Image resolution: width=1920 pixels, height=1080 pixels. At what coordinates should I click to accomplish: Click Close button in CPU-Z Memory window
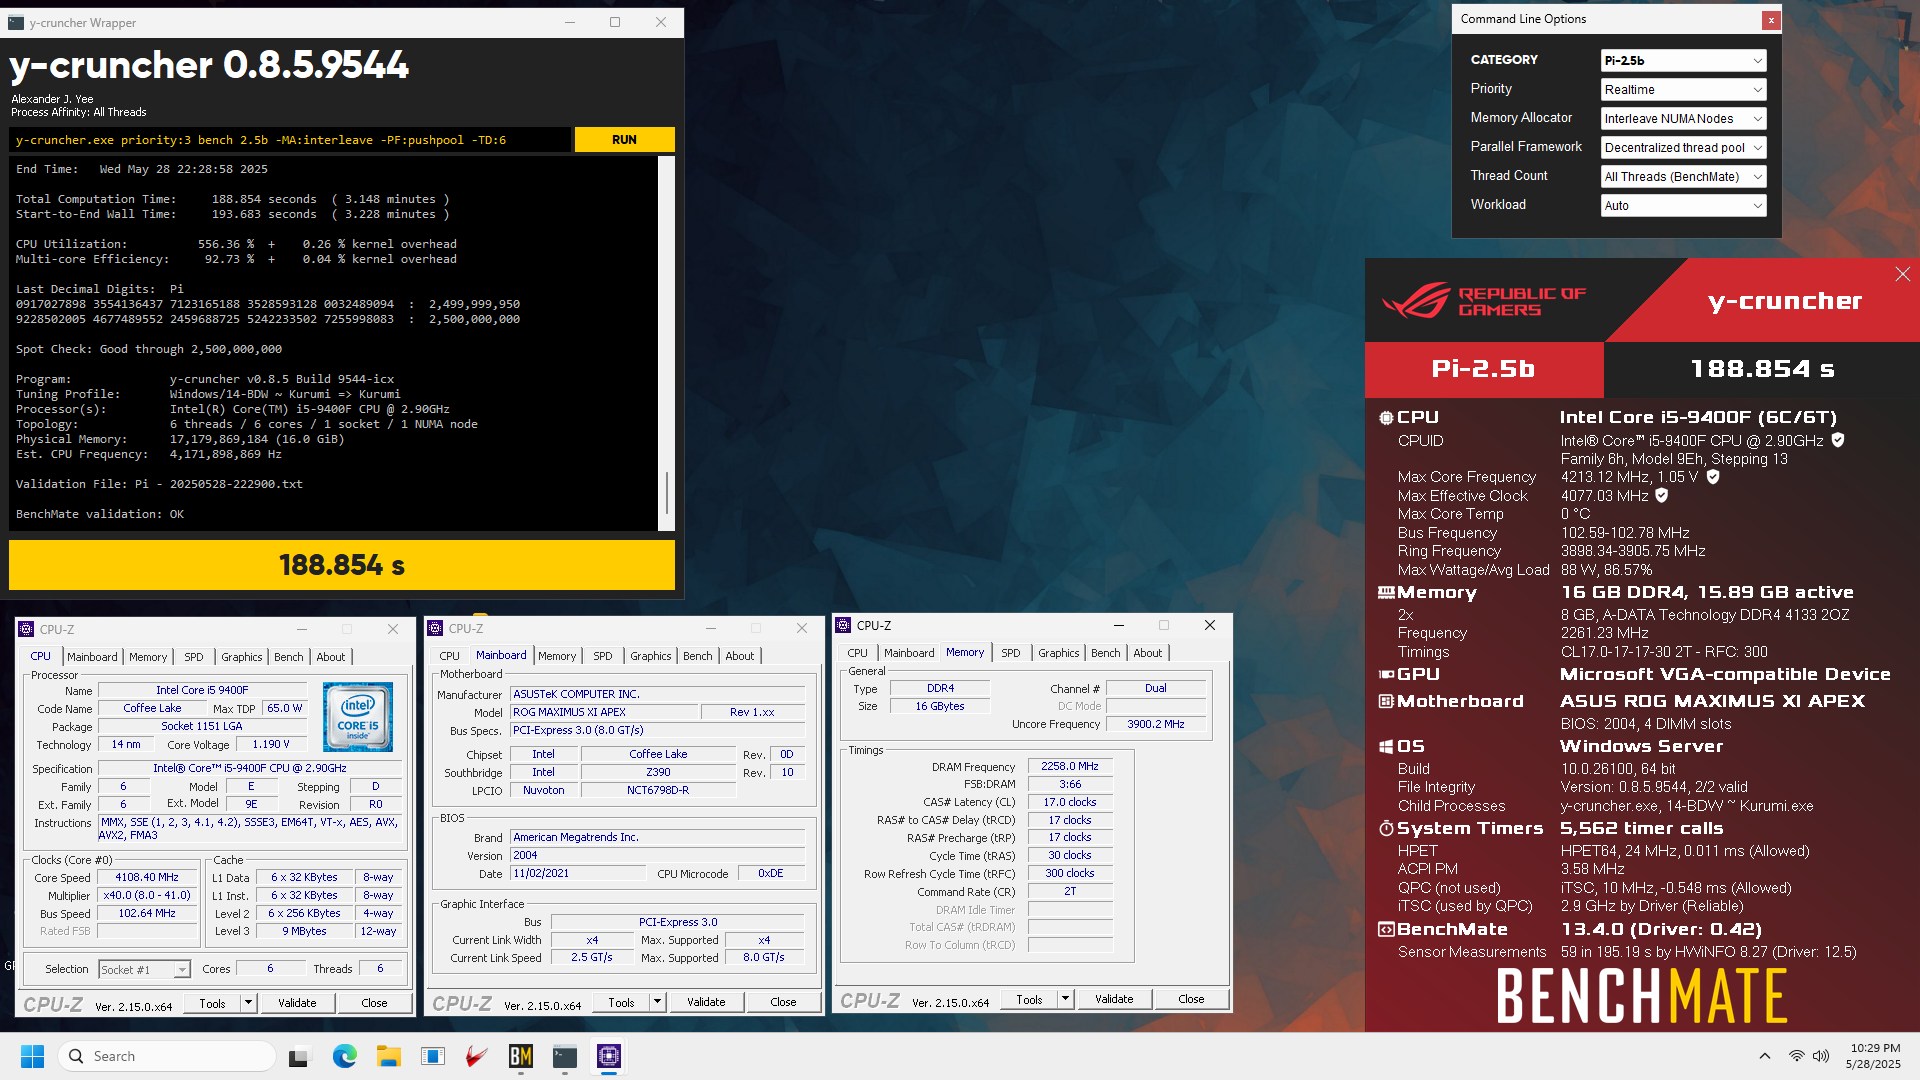coord(1191,999)
